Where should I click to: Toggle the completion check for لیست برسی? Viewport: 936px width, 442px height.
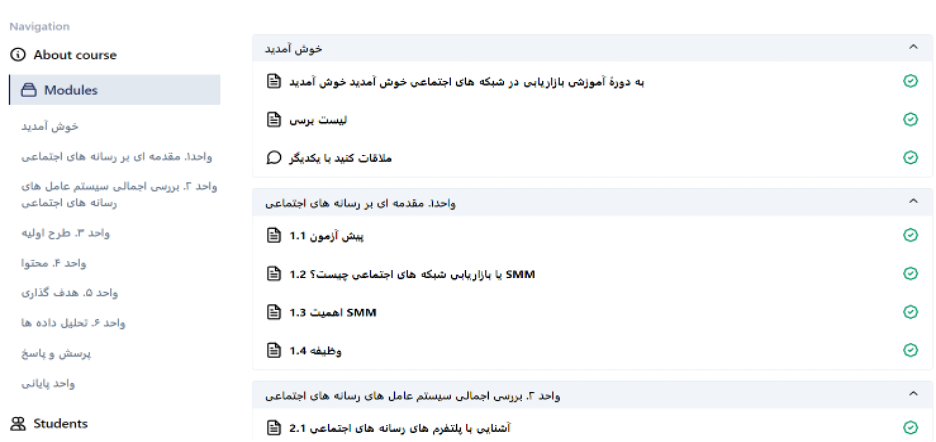[910, 119]
